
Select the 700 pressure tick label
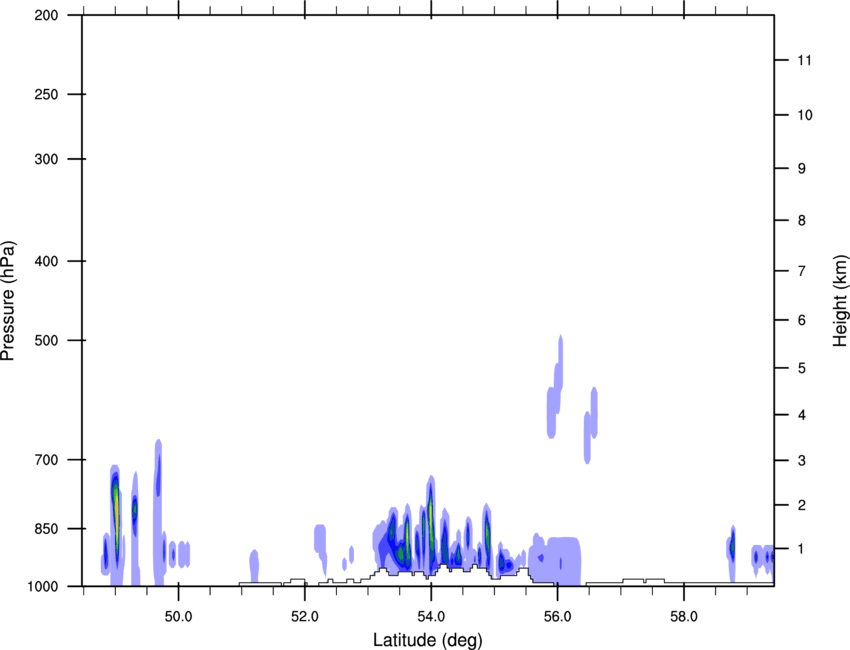tap(46, 460)
